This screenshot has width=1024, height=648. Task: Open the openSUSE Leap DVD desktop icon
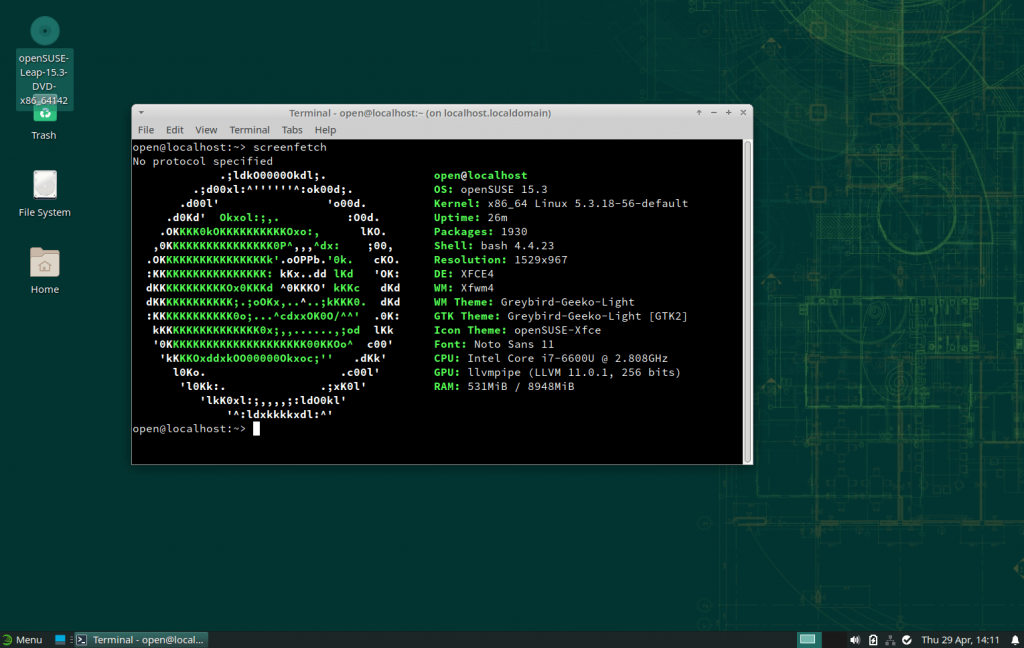point(44,32)
